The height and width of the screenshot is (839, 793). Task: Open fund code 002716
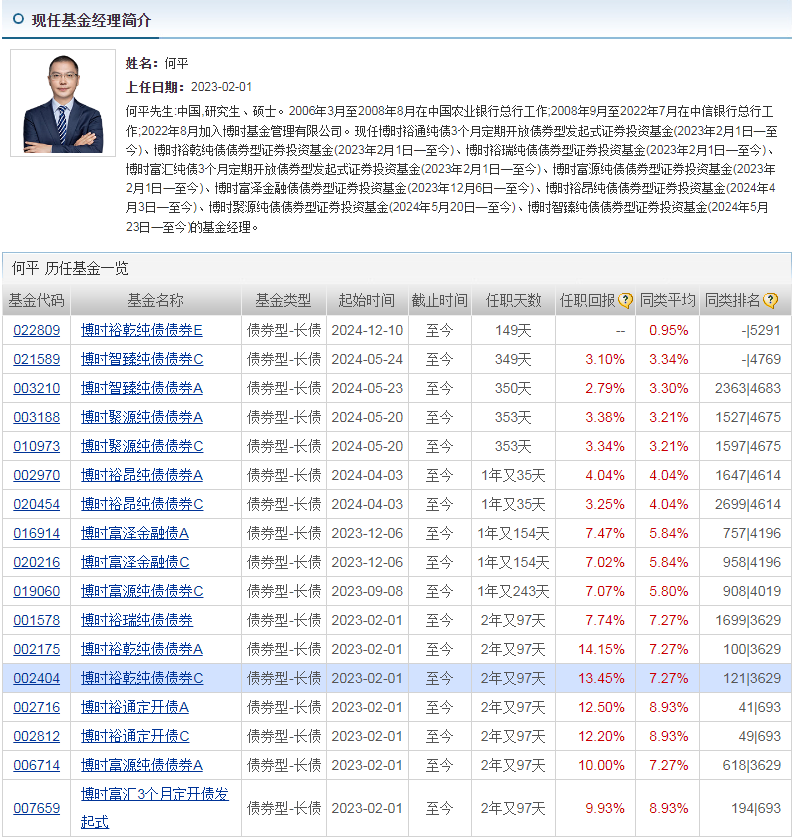point(36,707)
